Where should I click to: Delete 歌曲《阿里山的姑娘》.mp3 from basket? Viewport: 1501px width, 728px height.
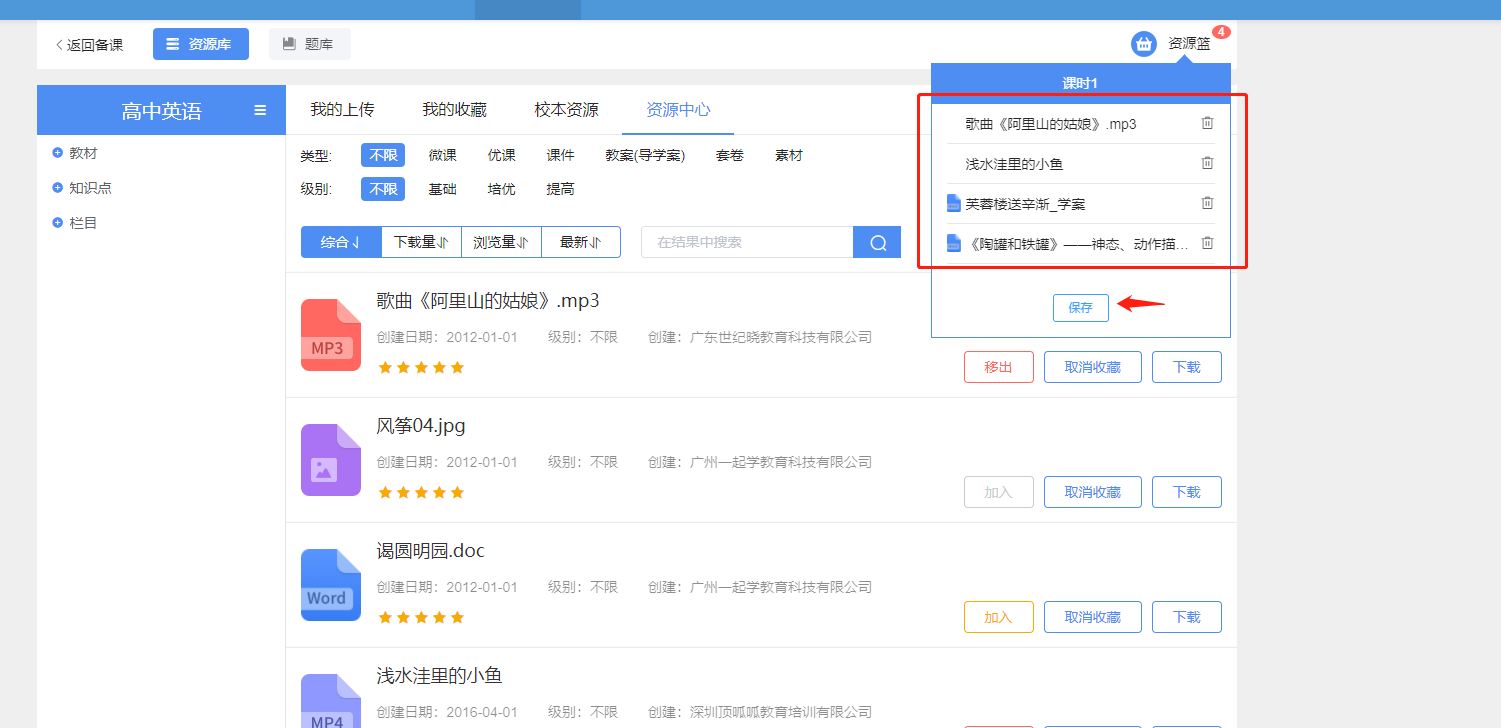coord(1207,123)
